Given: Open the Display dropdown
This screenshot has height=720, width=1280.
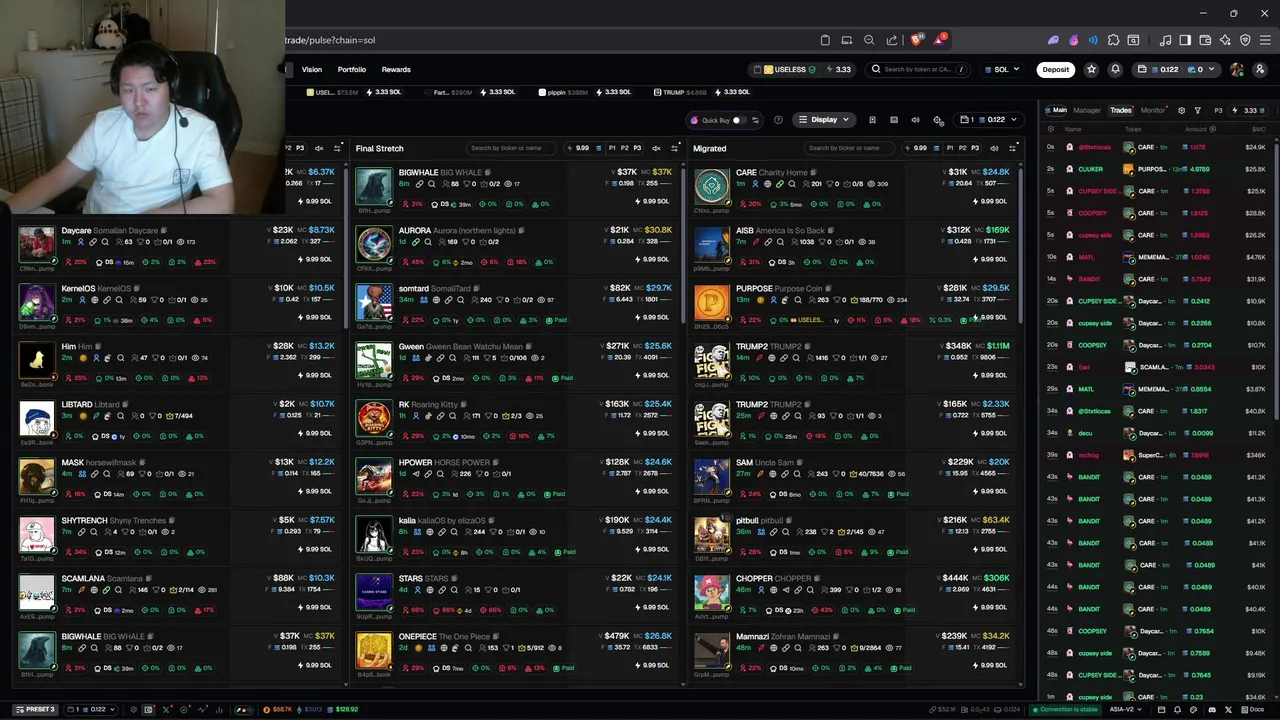Looking at the screenshot, I should pos(824,120).
